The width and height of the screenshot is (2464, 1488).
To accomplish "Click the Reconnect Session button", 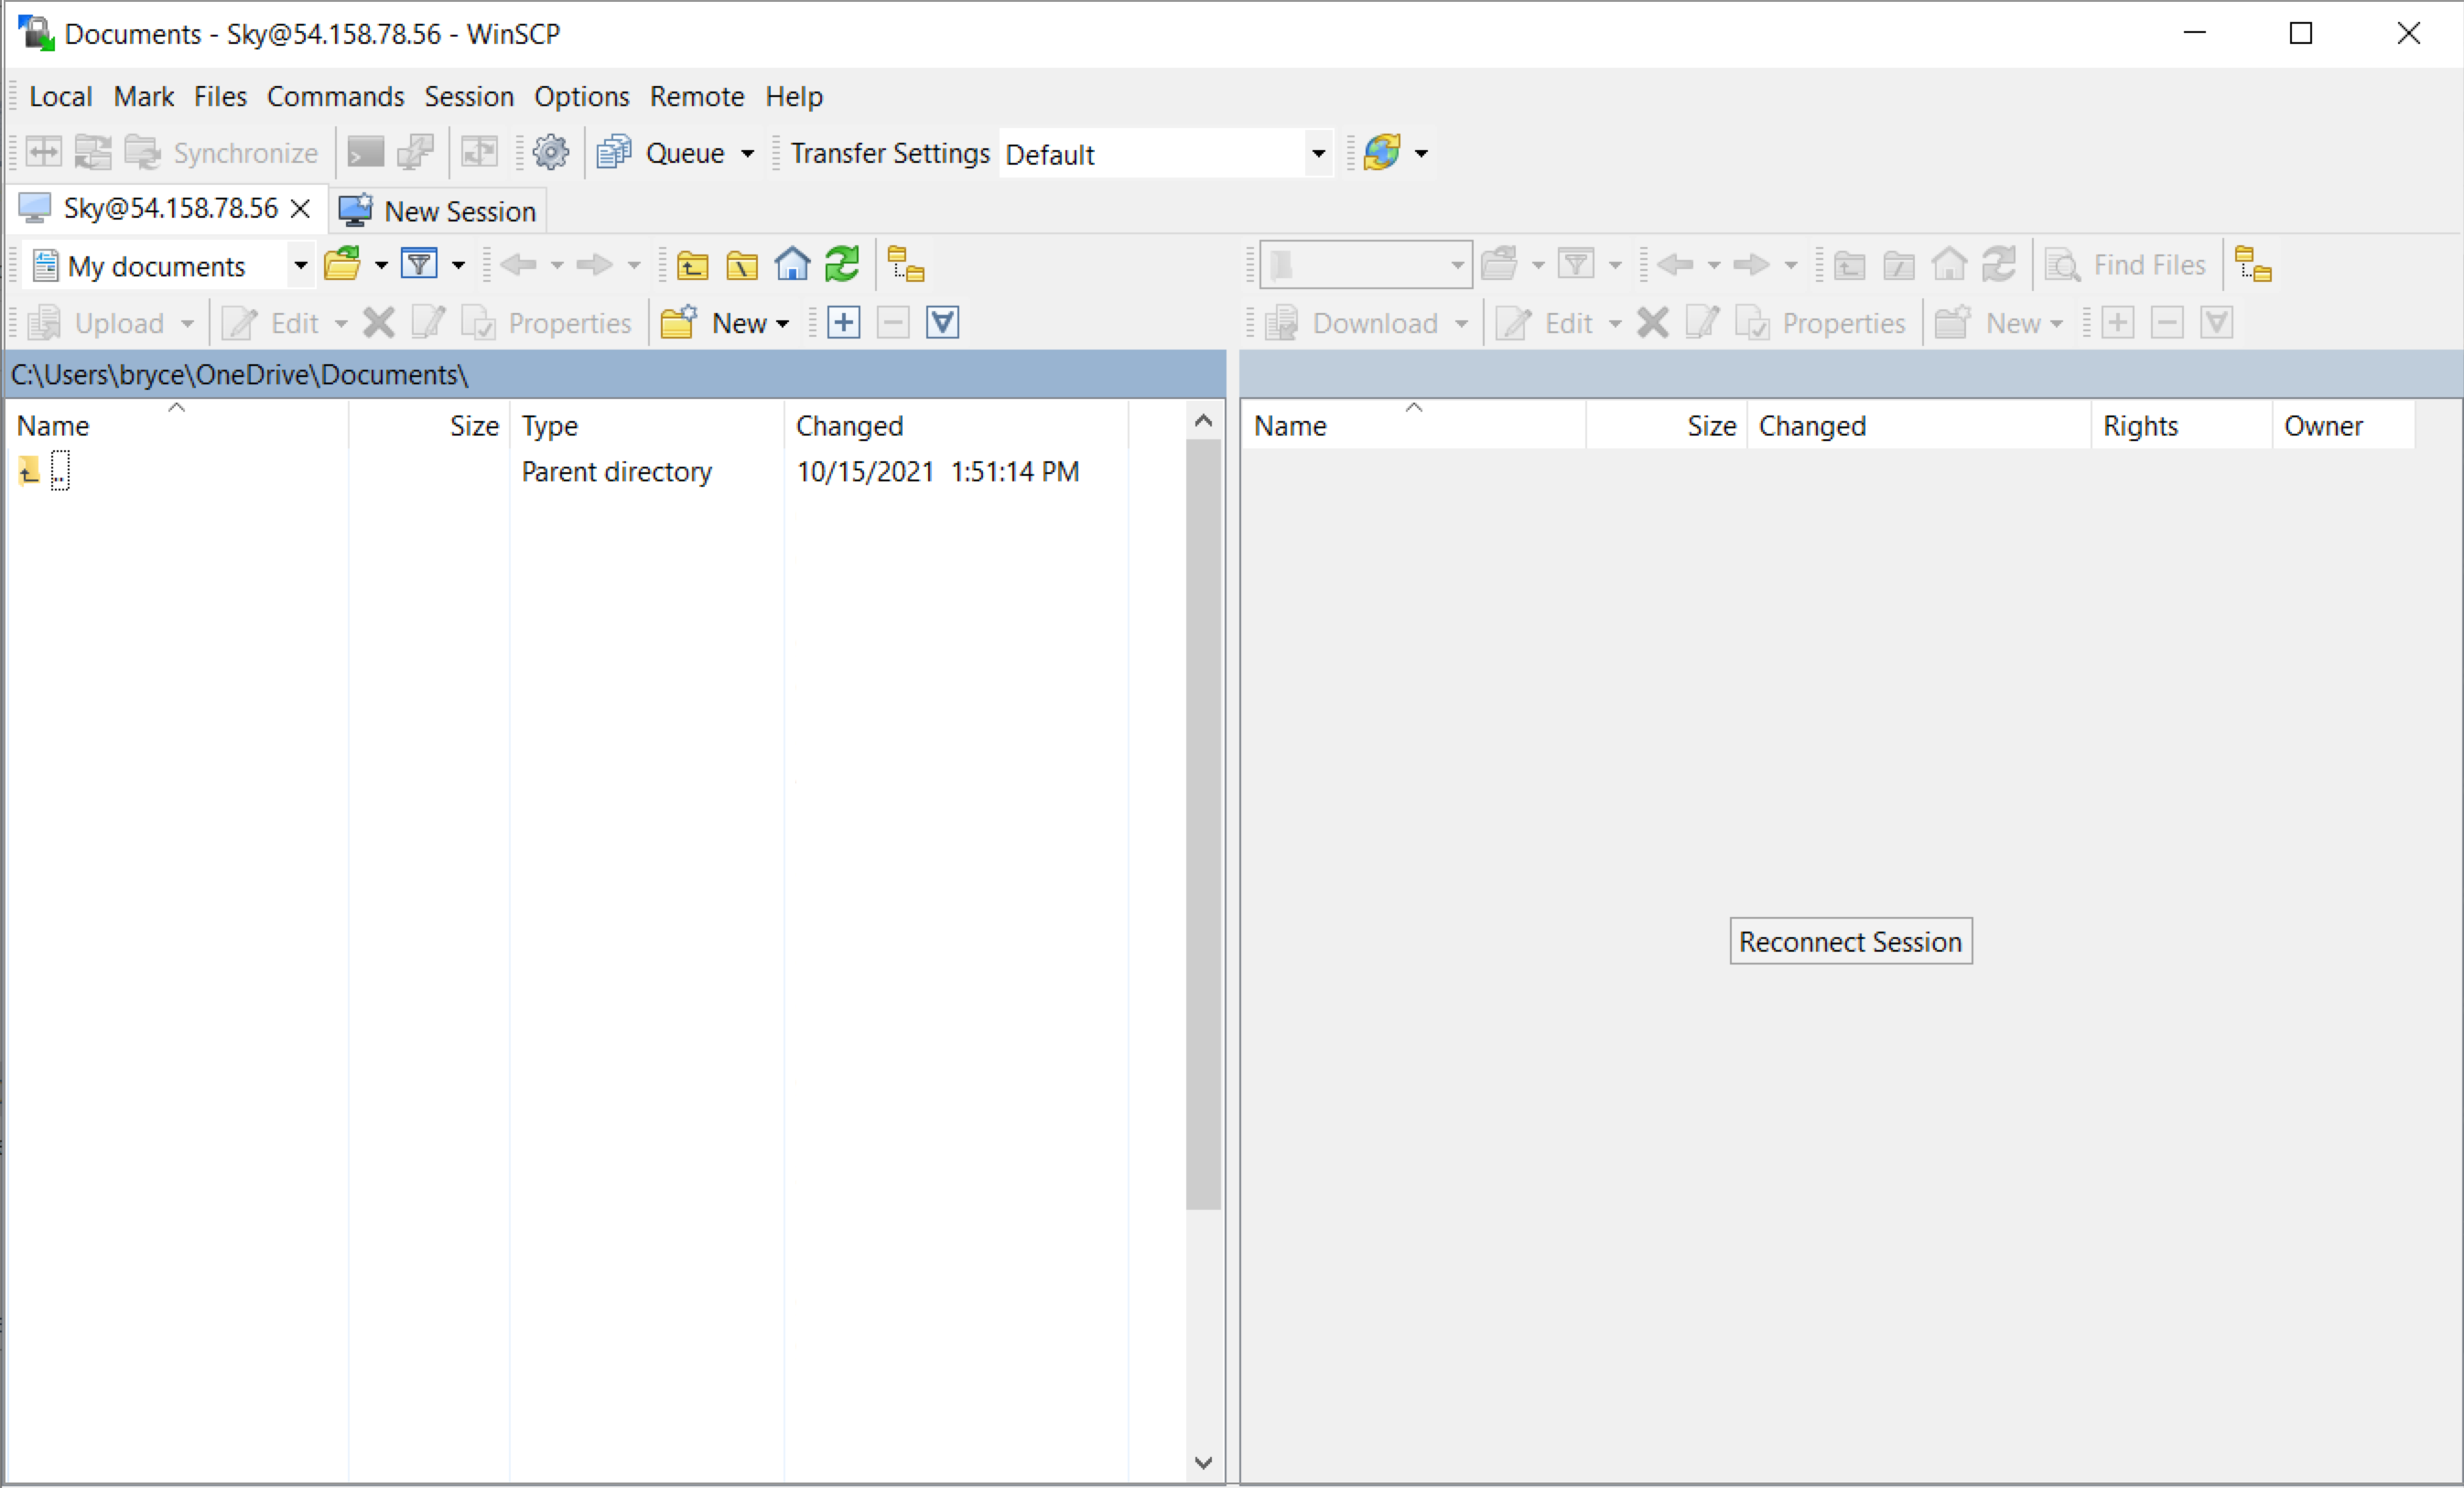I will (1851, 941).
